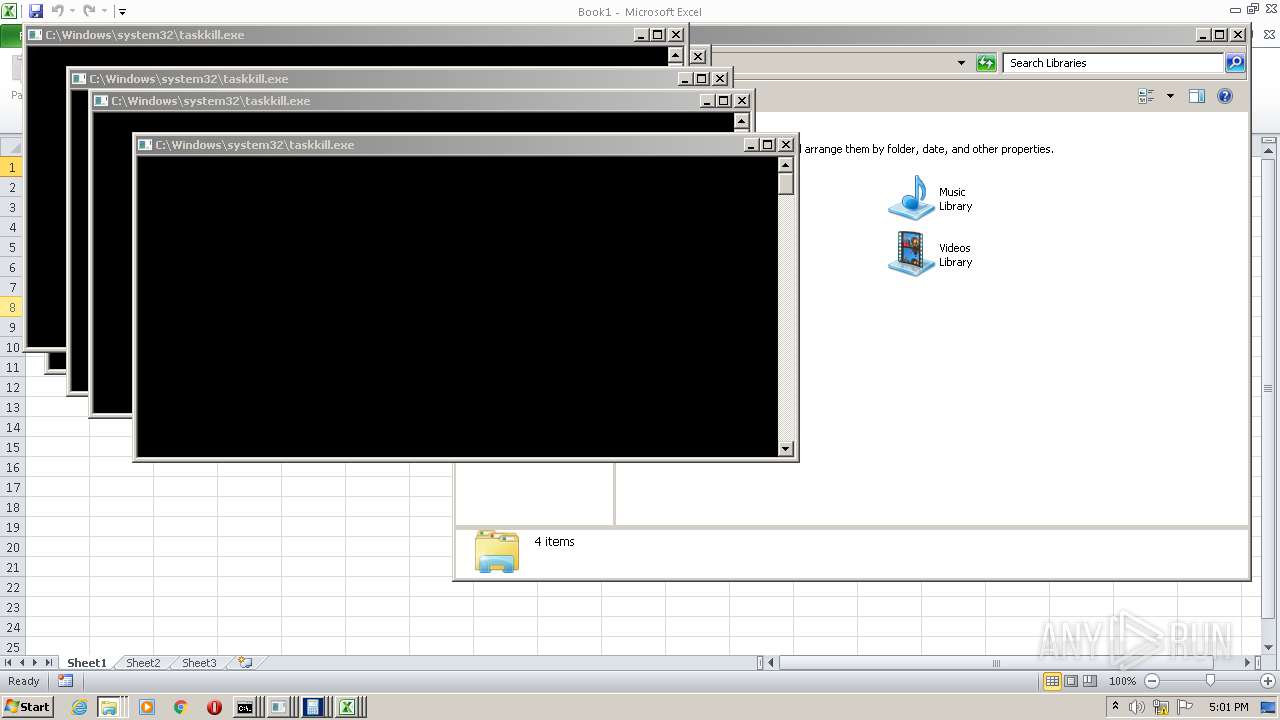Click the zoom in plus button
Viewport: 1280px width, 720px height.
pos(1267,681)
